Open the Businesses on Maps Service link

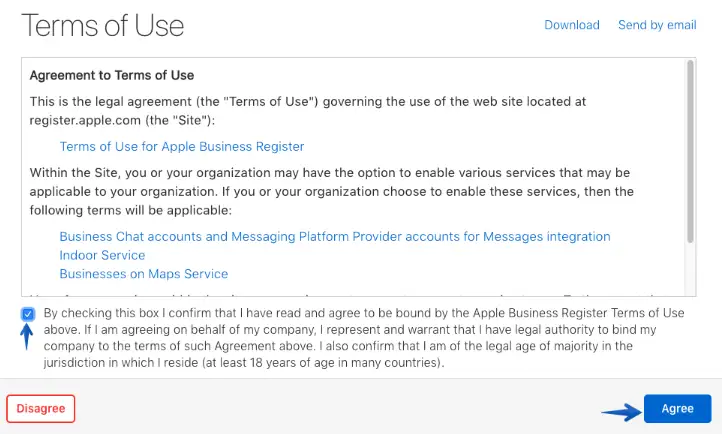[x=143, y=274]
